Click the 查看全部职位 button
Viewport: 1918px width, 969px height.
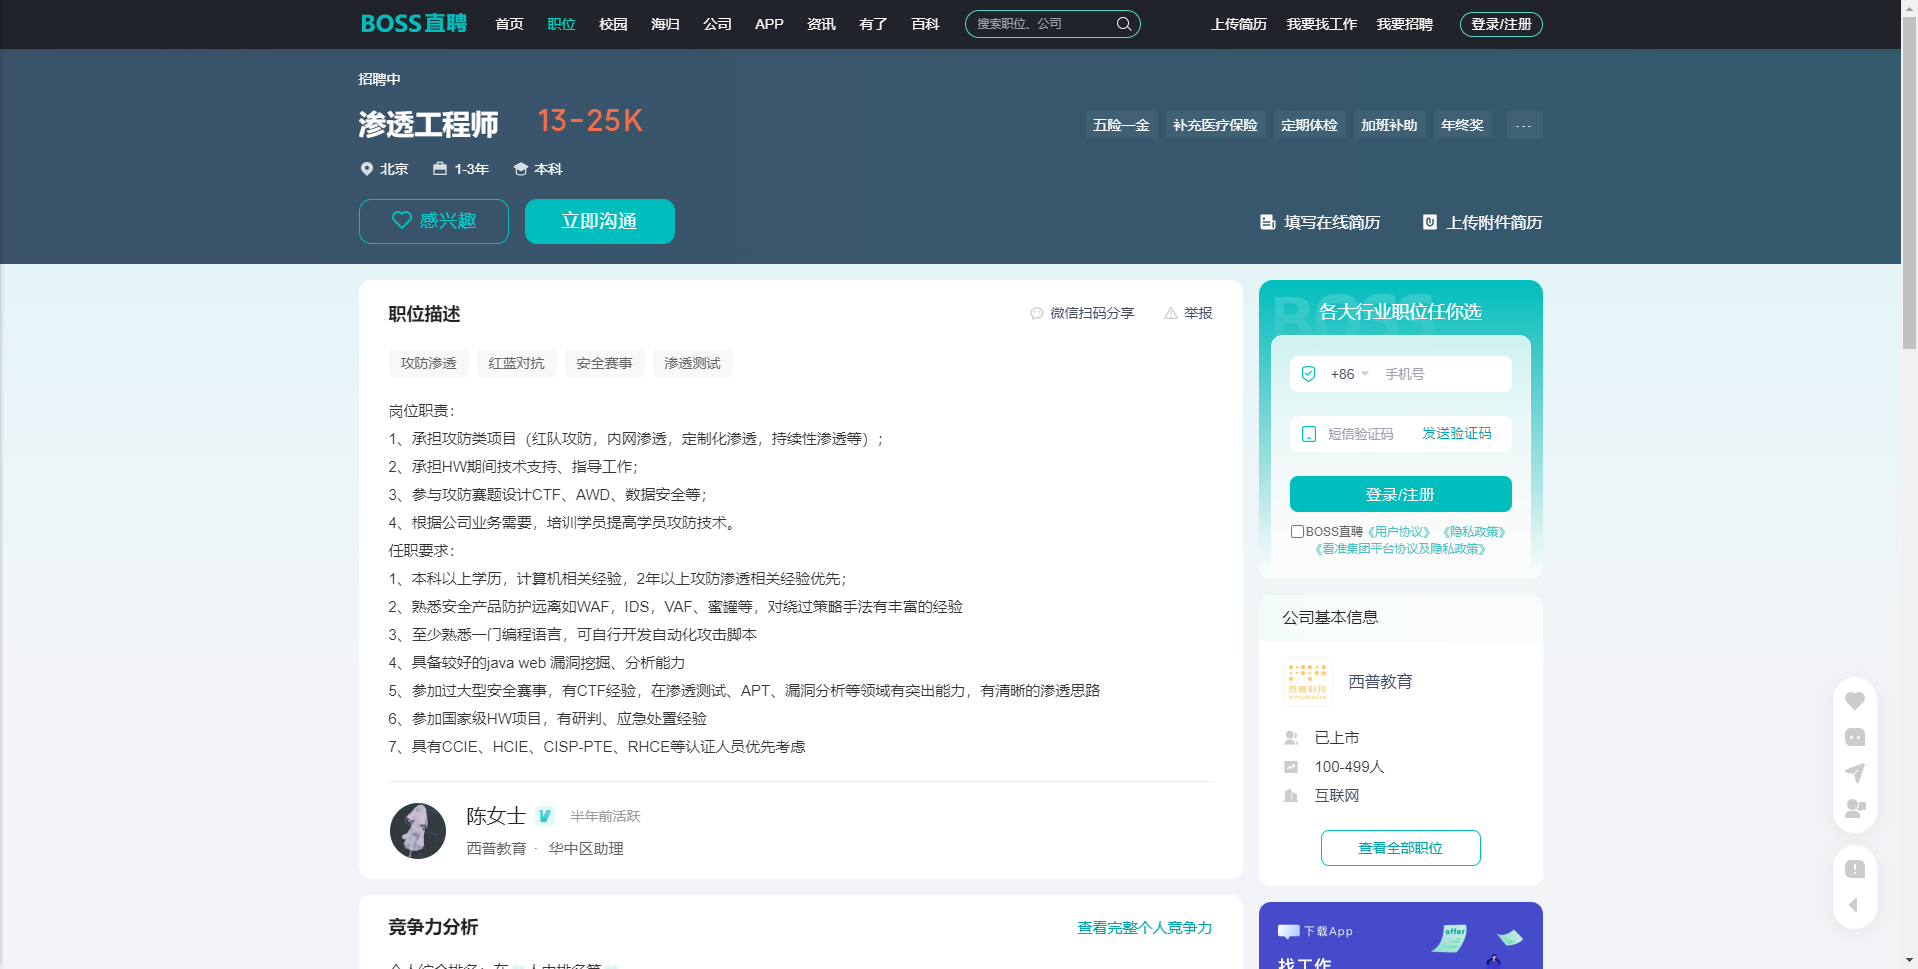pos(1400,848)
